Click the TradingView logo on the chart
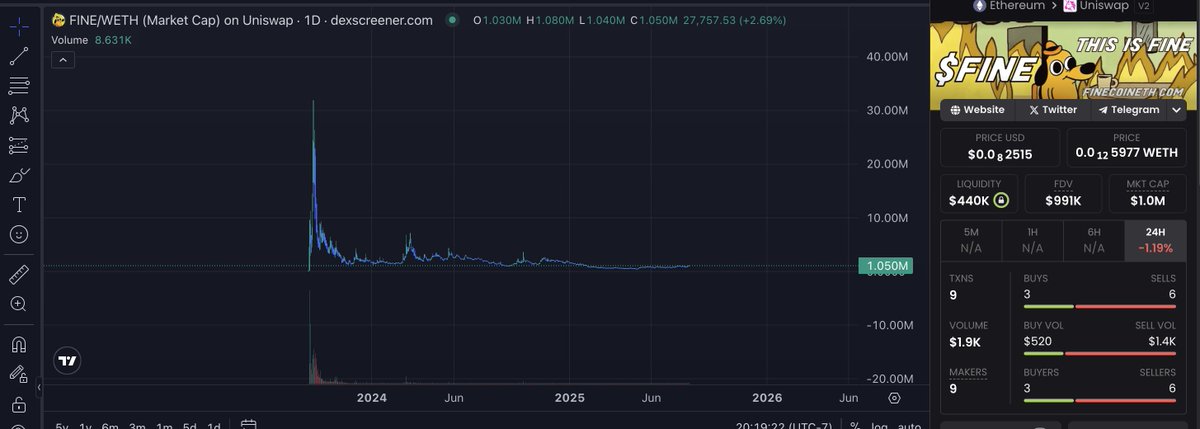Screen dimensions: 1200x429 67,361
